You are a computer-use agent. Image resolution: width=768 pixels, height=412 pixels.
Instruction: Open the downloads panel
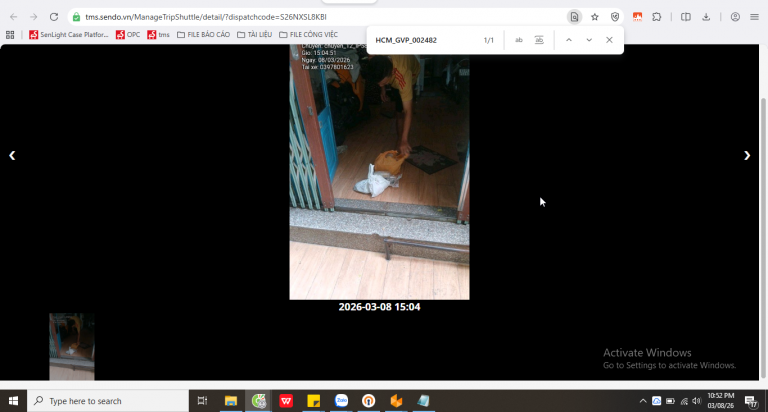coord(706,17)
